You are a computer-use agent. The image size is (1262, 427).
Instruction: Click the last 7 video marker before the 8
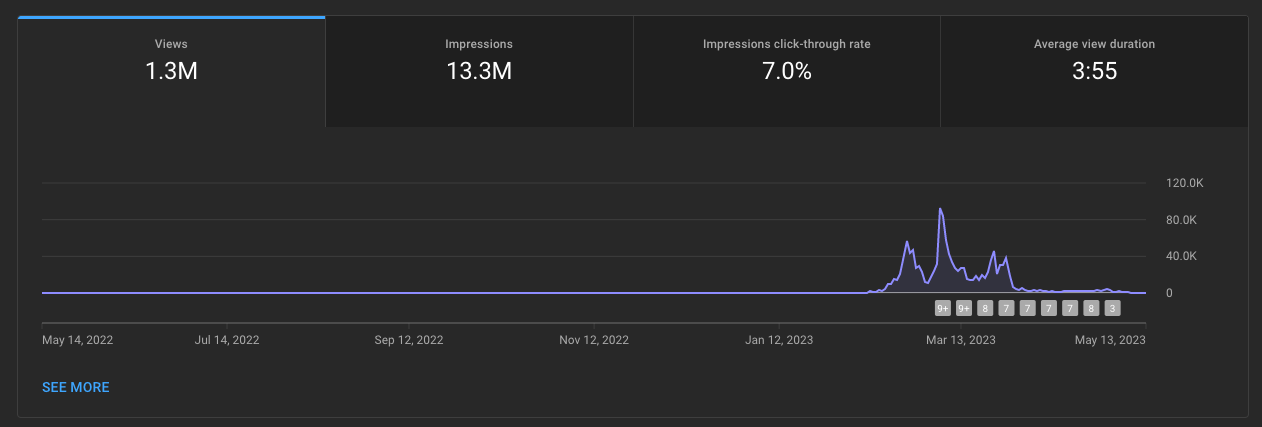1070,308
